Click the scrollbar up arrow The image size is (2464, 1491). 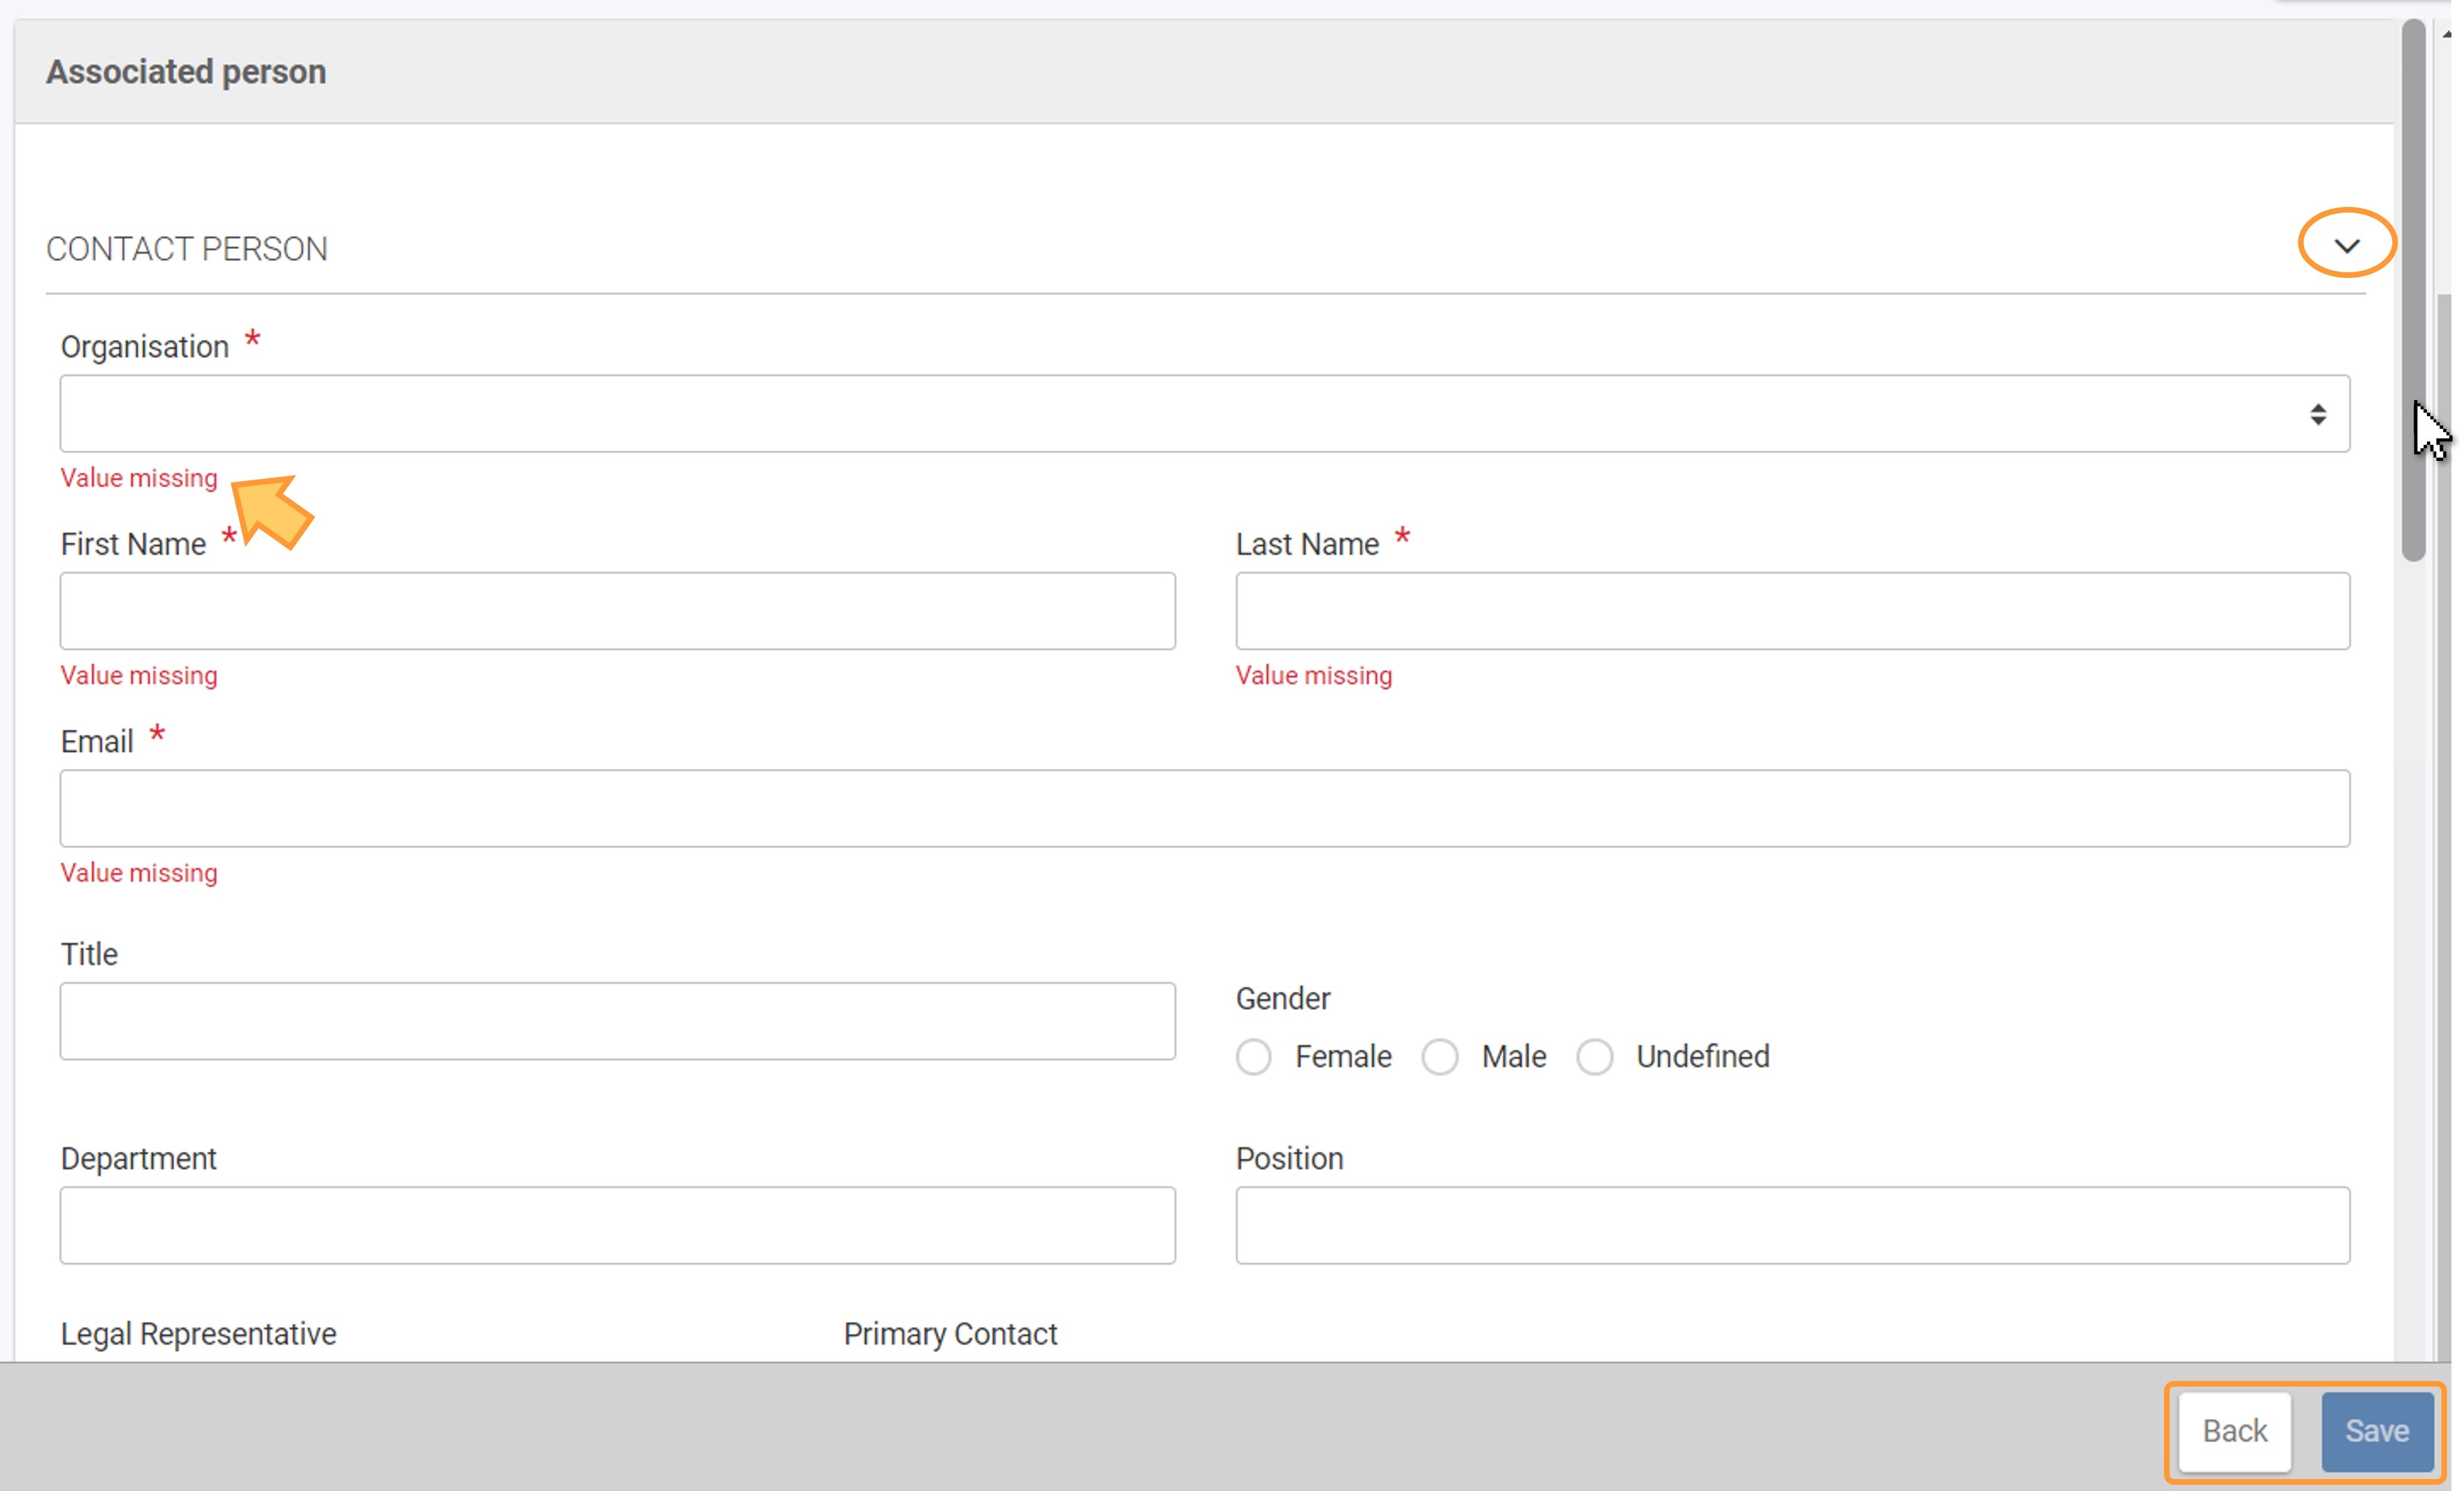(2447, 34)
